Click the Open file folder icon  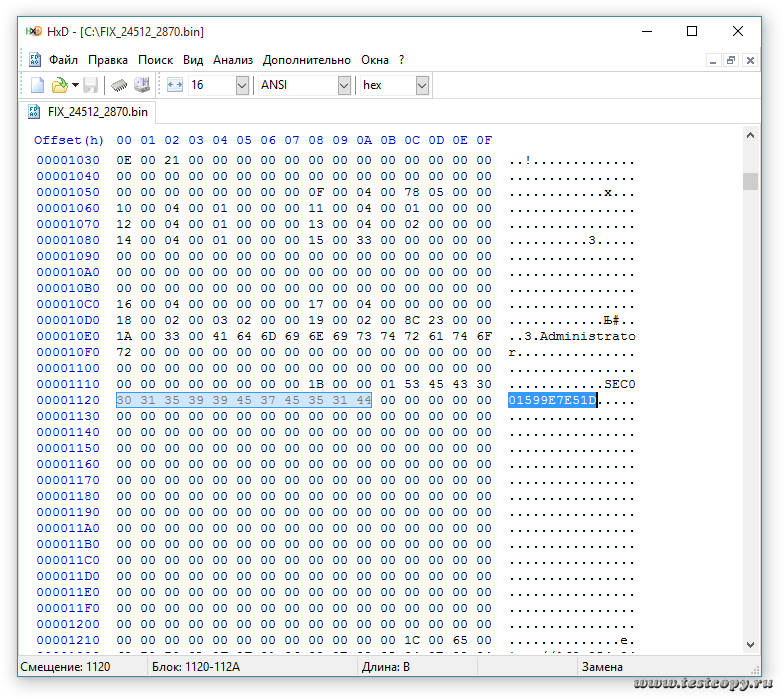59,86
